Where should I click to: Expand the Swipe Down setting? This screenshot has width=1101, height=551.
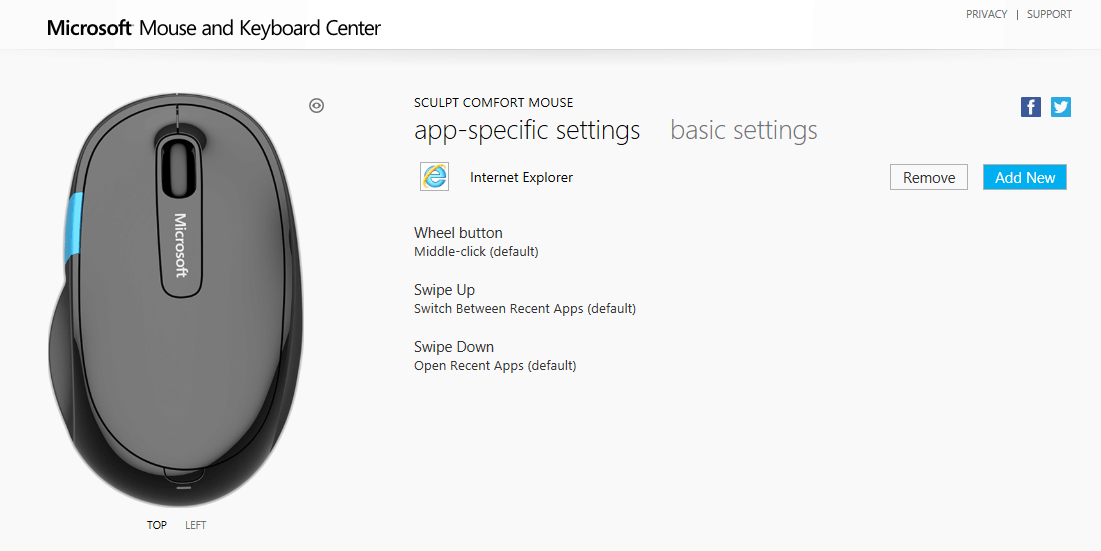click(x=454, y=347)
